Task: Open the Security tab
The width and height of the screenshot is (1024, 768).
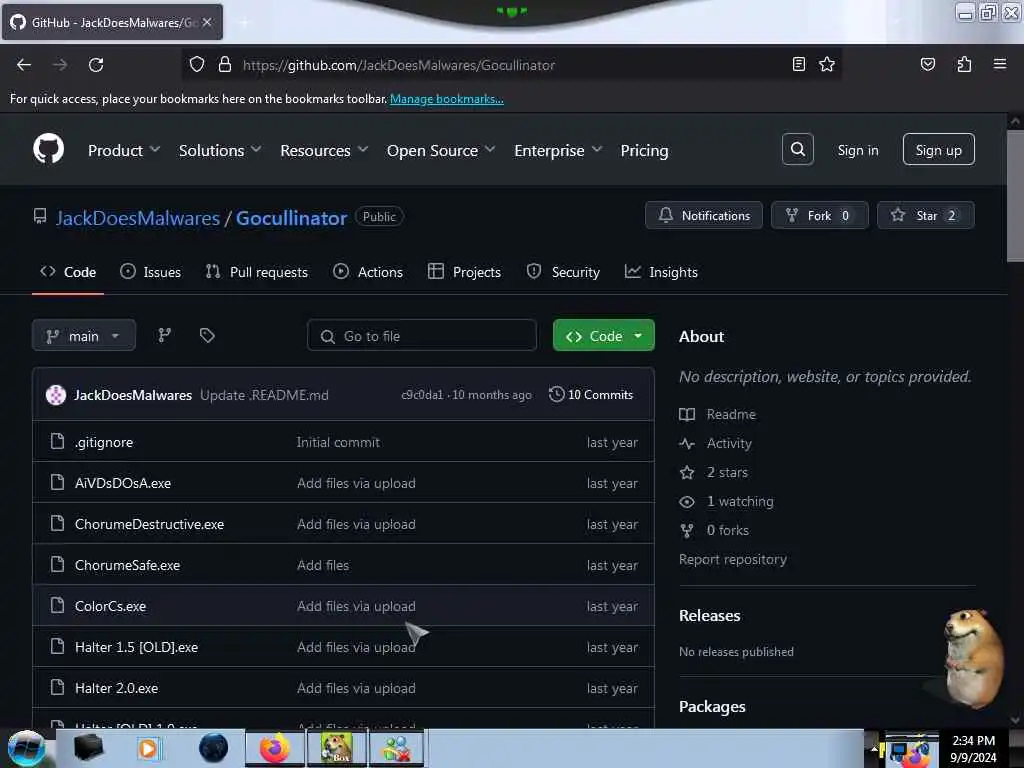Action: [x=563, y=272]
